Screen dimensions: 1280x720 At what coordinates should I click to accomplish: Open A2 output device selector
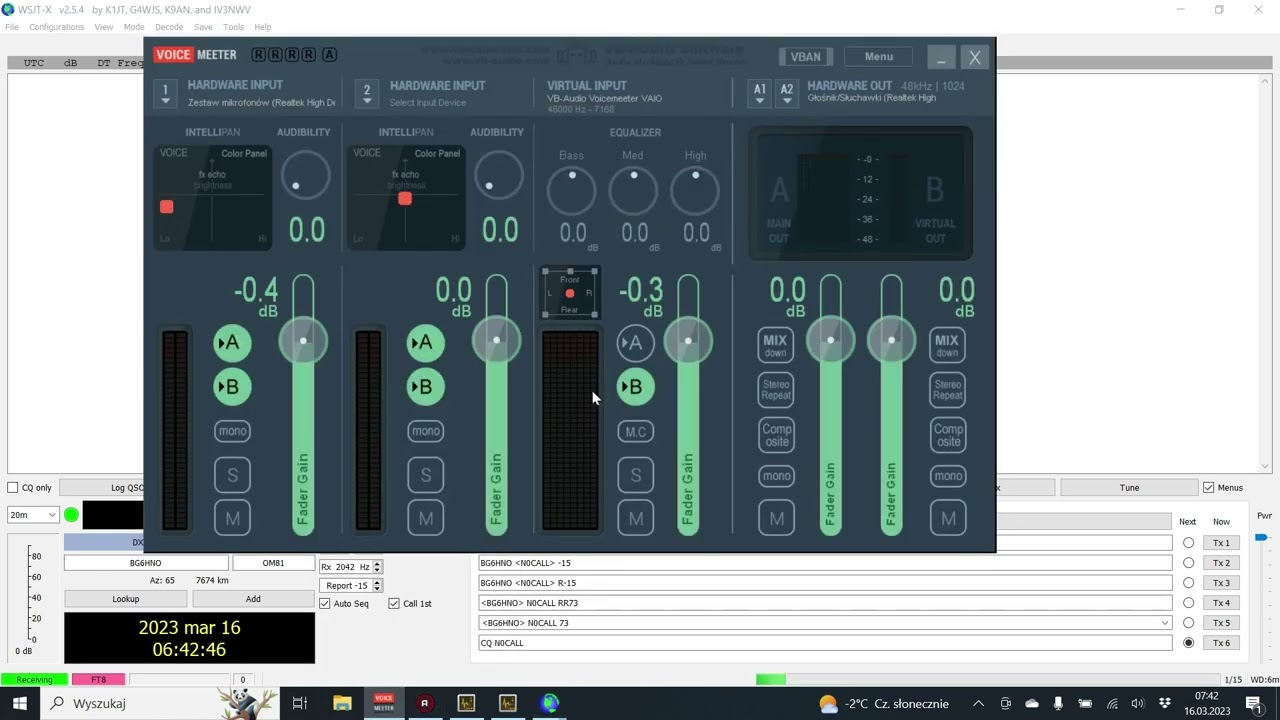pyautogui.click(x=787, y=93)
